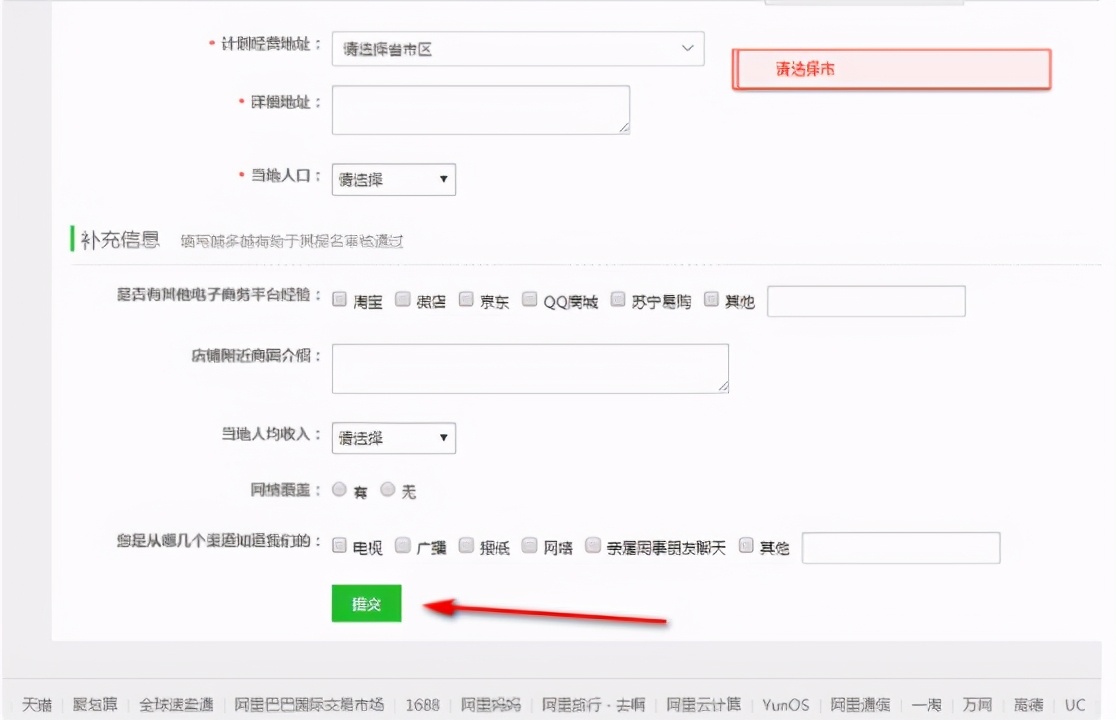Check the 京东 platform checkbox
This screenshot has height=720, width=1116.
[466, 298]
